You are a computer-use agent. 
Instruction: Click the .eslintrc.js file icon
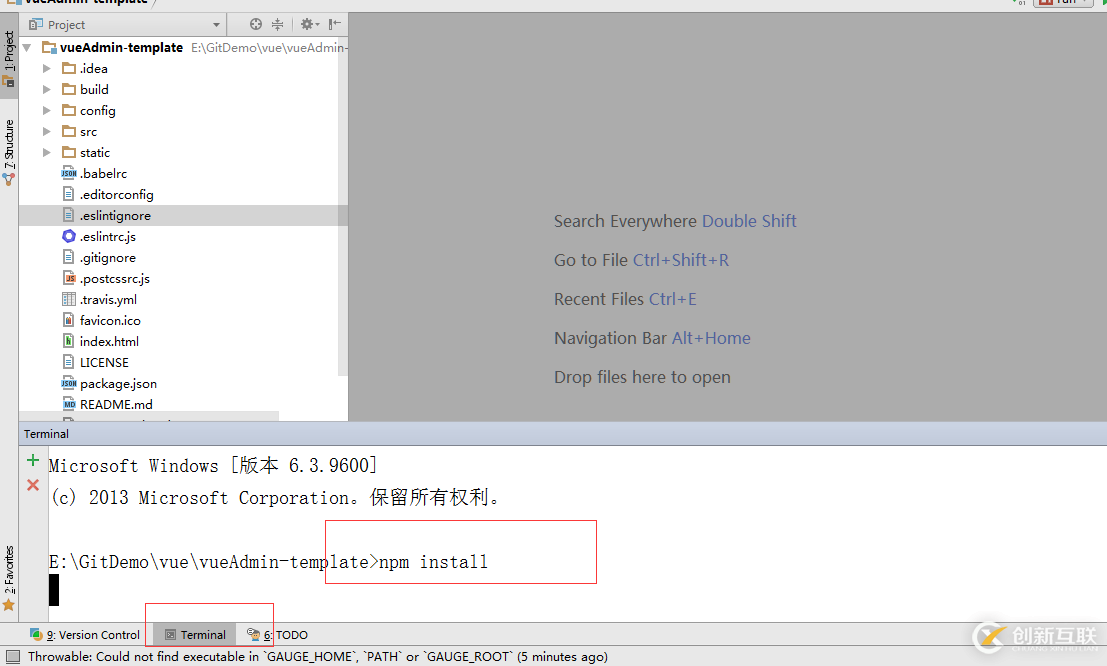68,236
